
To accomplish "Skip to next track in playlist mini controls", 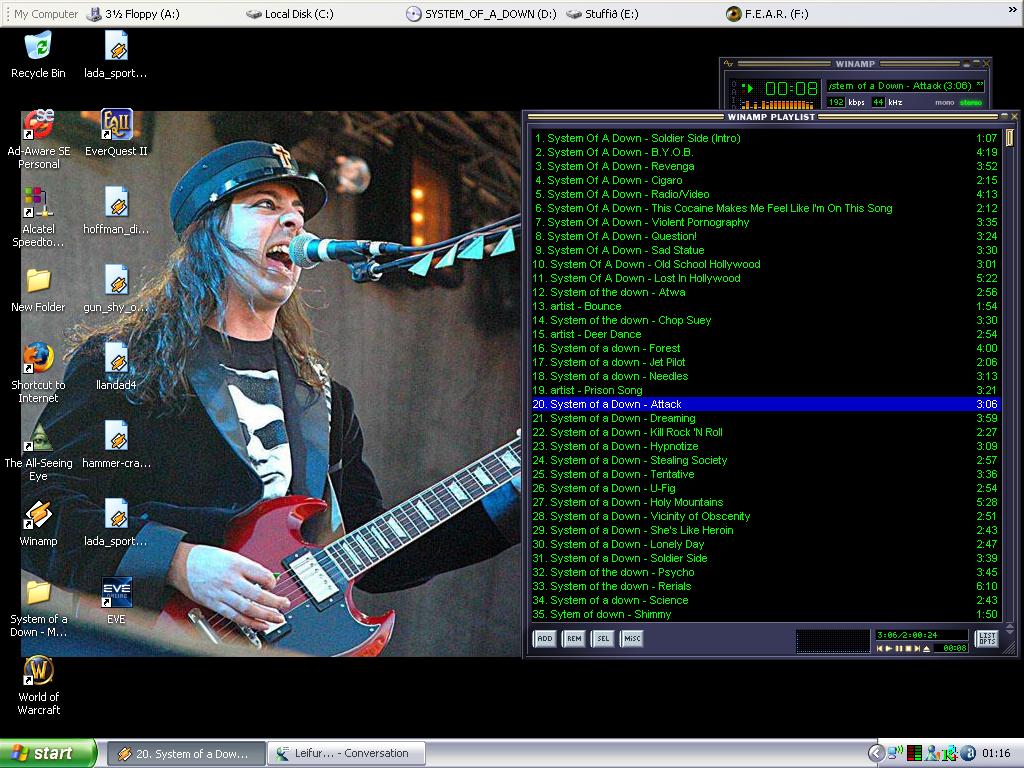I will [917, 648].
